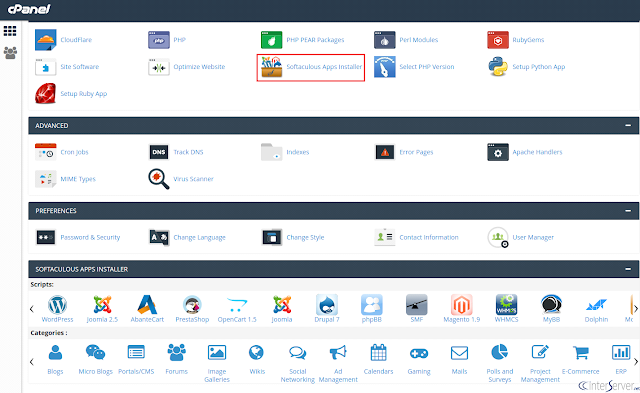Image resolution: width=640 pixels, height=393 pixels.
Task: Open the Site Software icon
Action: (x=45, y=67)
